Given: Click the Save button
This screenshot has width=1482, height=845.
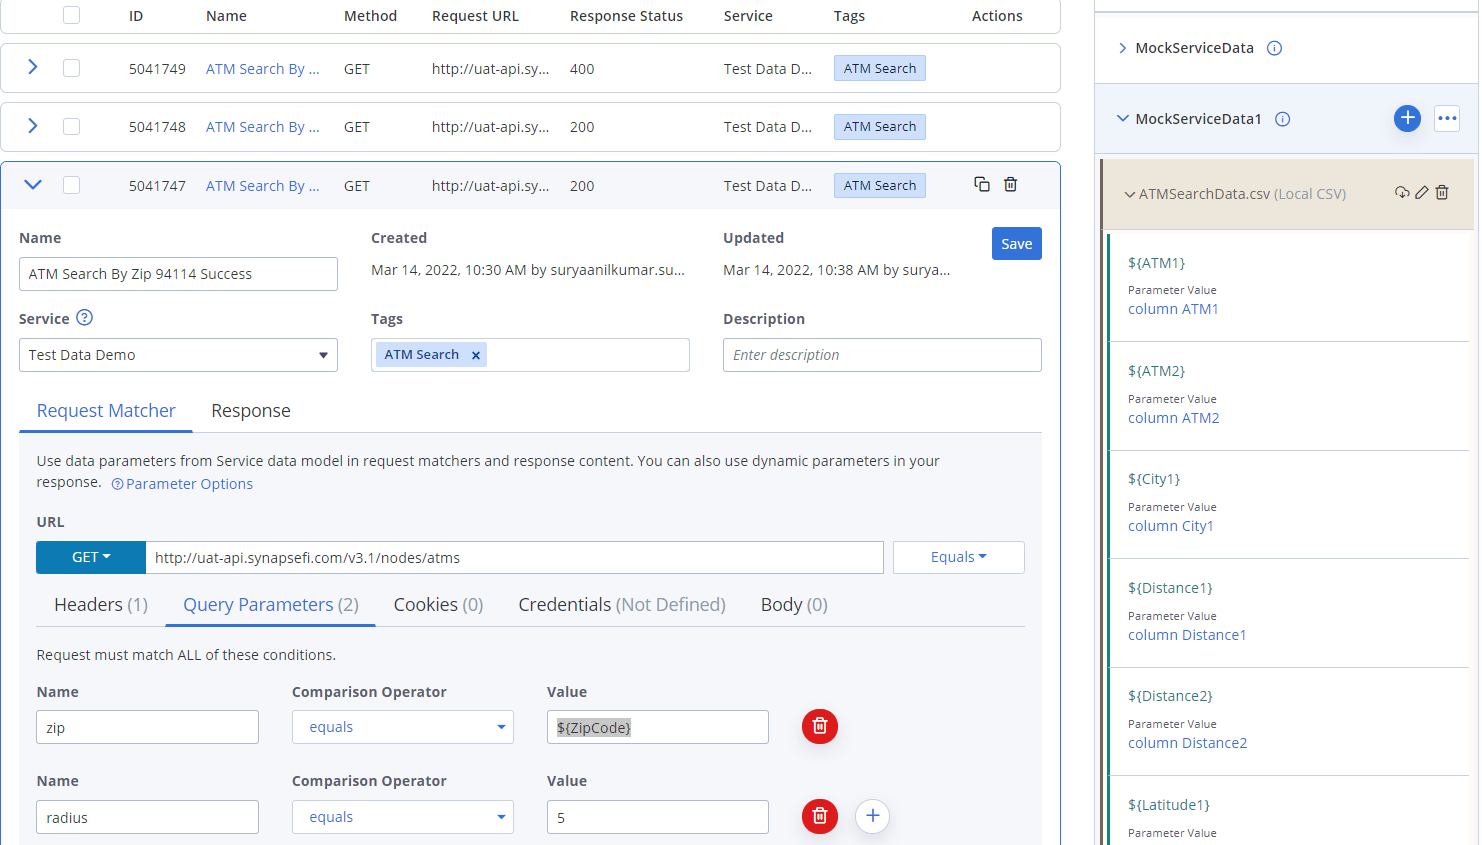Looking at the screenshot, I should pos(1016,244).
